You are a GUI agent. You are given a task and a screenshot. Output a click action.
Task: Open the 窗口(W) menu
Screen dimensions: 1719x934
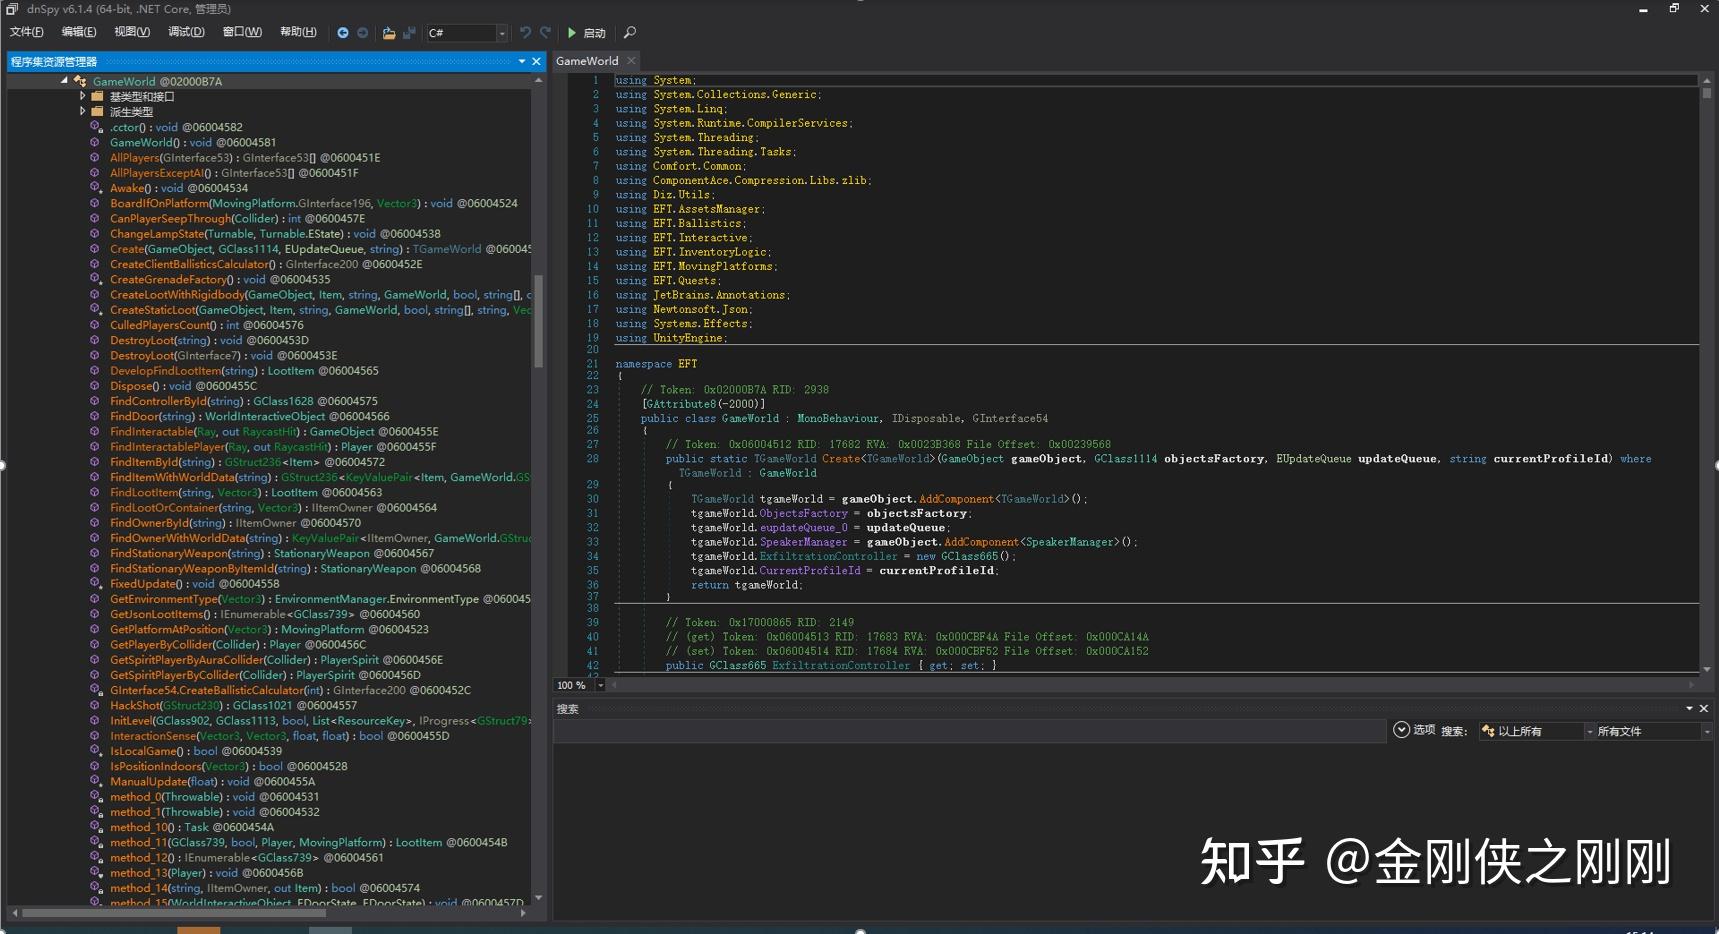coord(242,32)
